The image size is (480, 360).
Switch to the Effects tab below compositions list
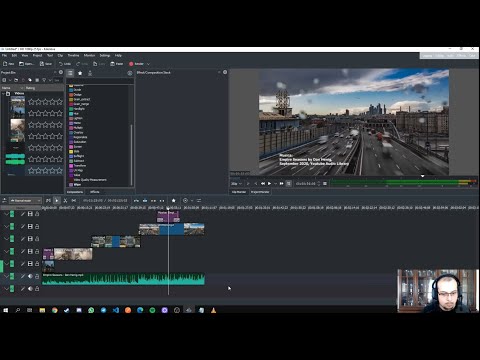[x=95, y=192]
